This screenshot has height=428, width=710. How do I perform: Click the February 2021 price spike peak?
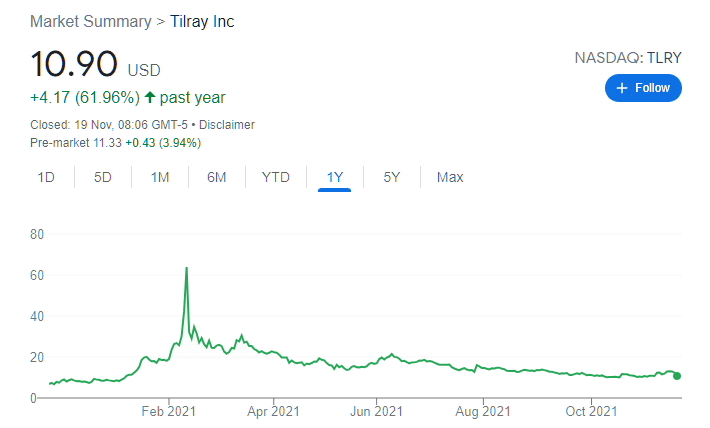pos(186,268)
